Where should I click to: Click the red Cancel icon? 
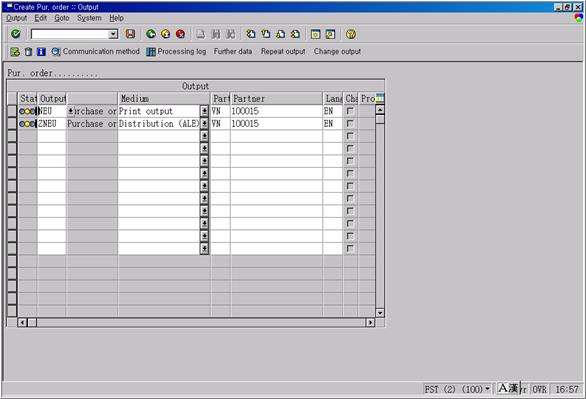(x=181, y=34)
